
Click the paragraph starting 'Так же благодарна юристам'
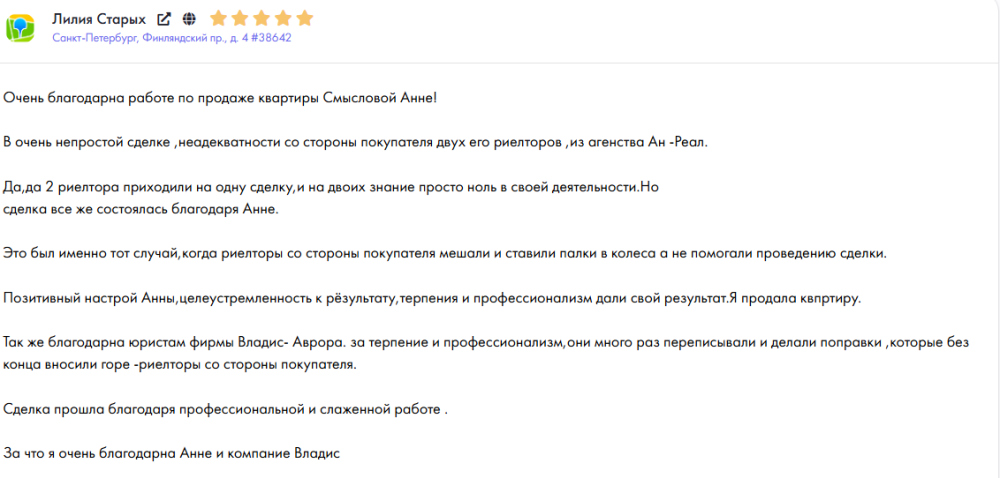[487, 354]
